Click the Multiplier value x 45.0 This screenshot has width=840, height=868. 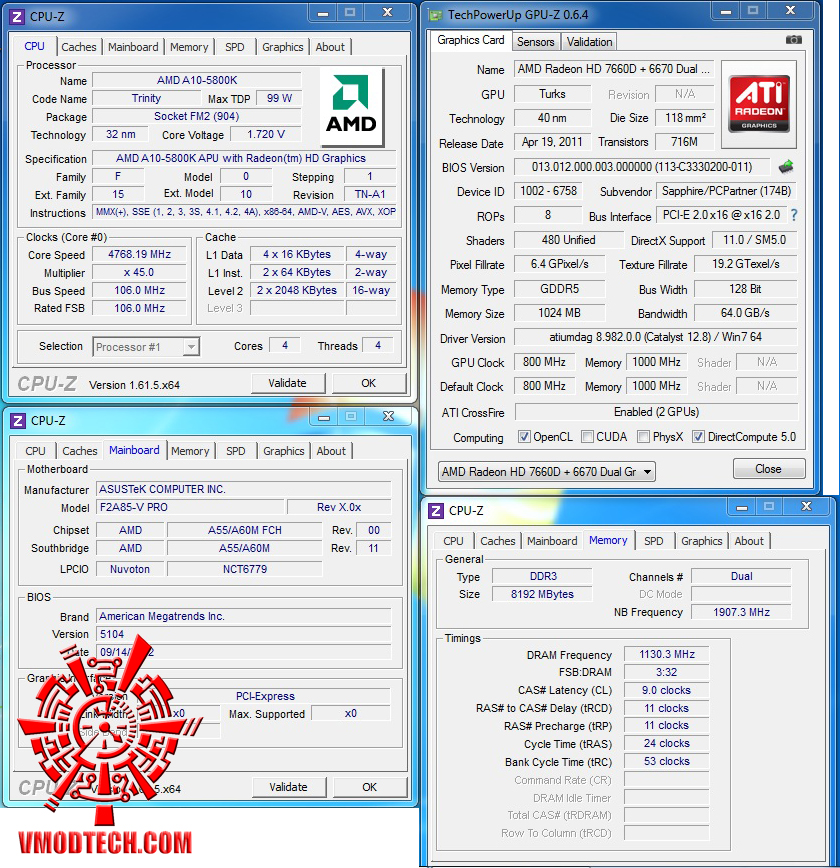click(x=140, y=272)
